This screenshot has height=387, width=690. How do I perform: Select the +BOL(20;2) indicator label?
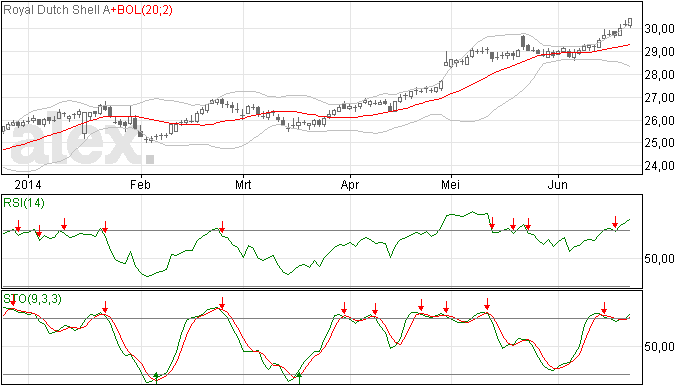(141, 10)
